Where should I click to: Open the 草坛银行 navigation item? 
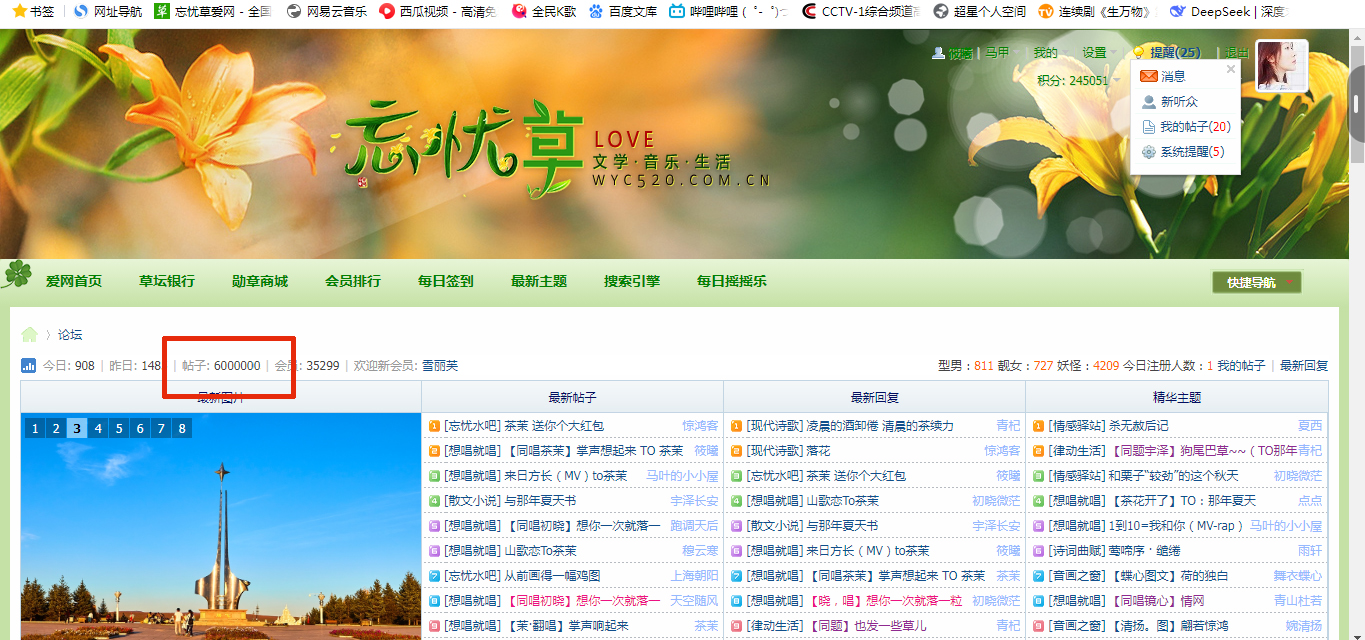pos(167,282)
